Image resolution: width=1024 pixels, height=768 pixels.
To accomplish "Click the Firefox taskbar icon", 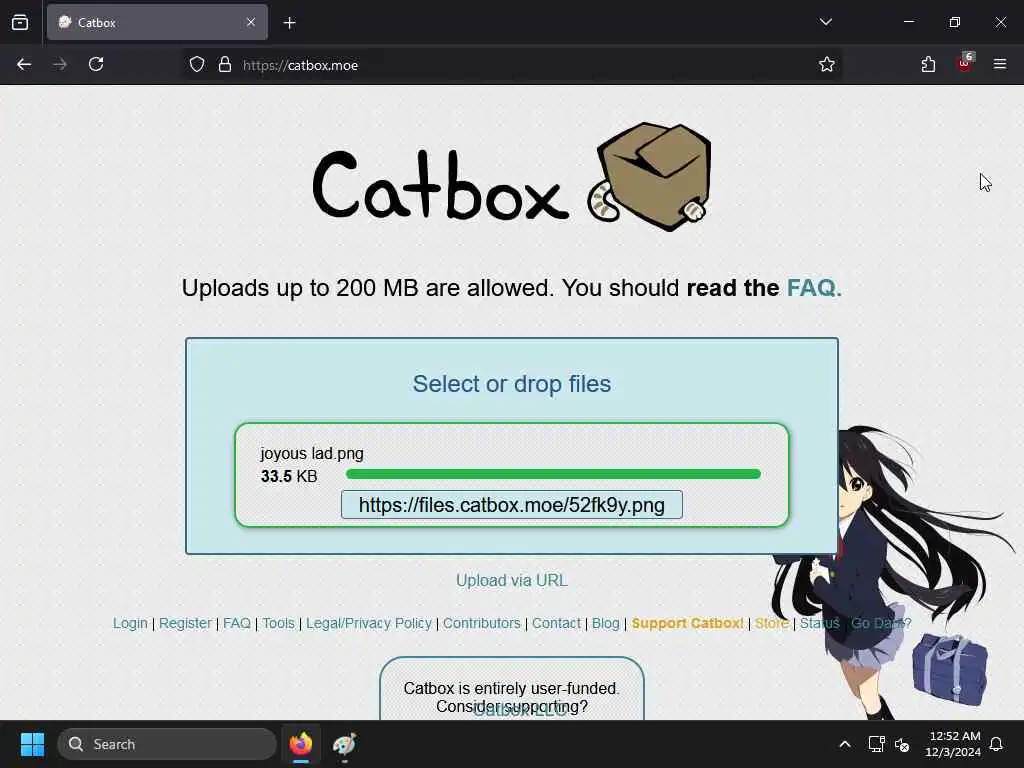I will [x=301, y=744].
